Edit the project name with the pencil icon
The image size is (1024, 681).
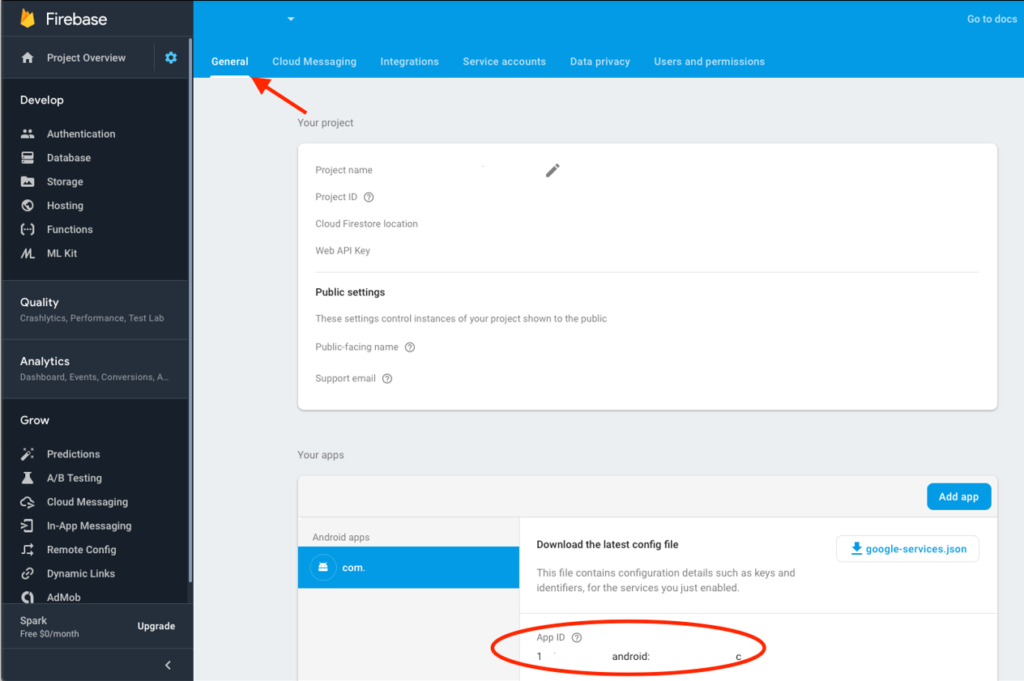[x=552, y=170]
